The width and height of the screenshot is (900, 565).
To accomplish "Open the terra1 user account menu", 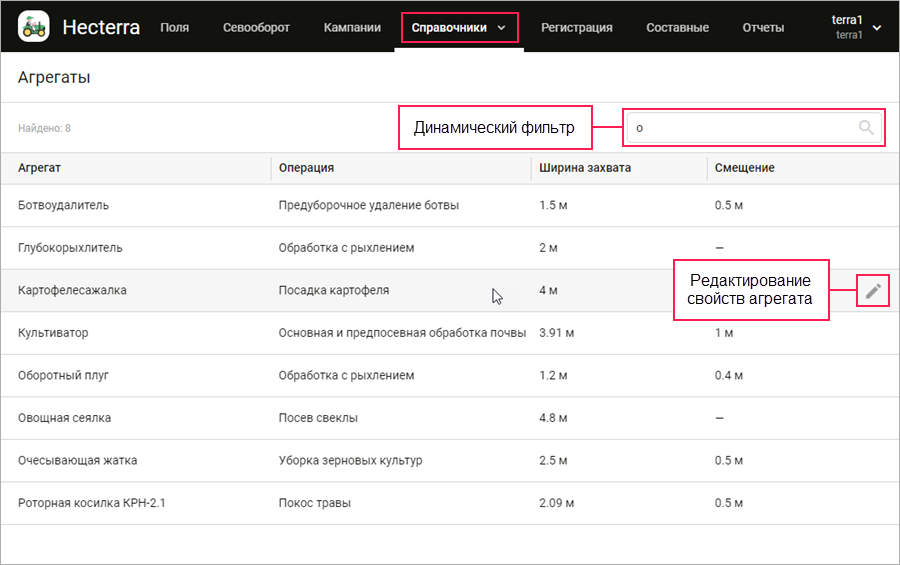I will [855, 27].
